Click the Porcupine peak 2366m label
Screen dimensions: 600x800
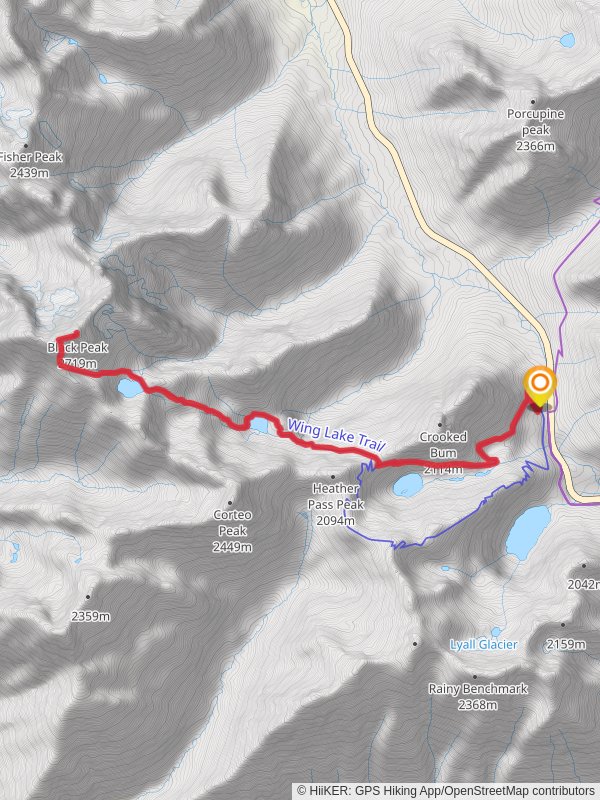[x=535, y=130]
